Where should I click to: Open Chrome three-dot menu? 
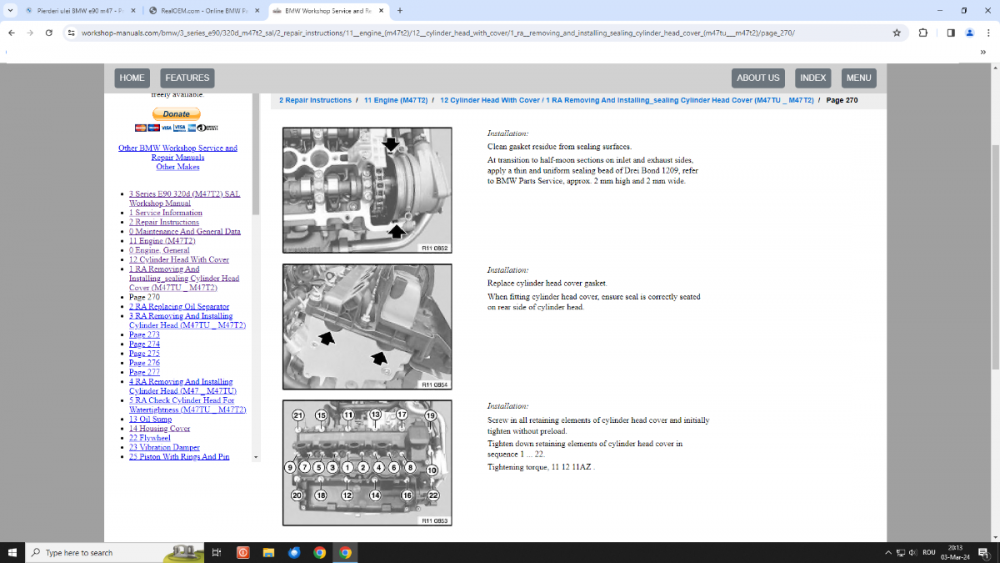988,33
